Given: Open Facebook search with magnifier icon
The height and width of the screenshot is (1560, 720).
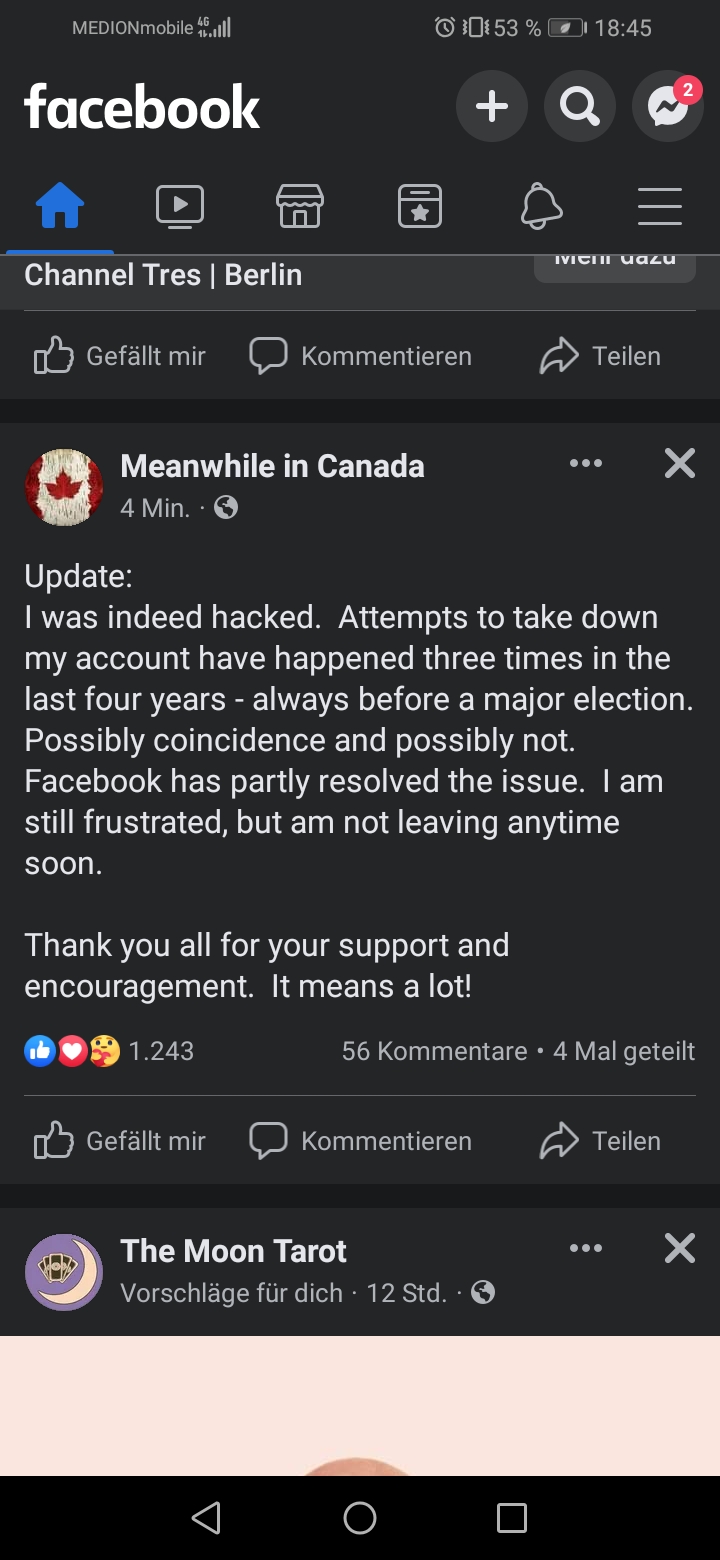Looking at the screenshot, I should coord(580,106).
